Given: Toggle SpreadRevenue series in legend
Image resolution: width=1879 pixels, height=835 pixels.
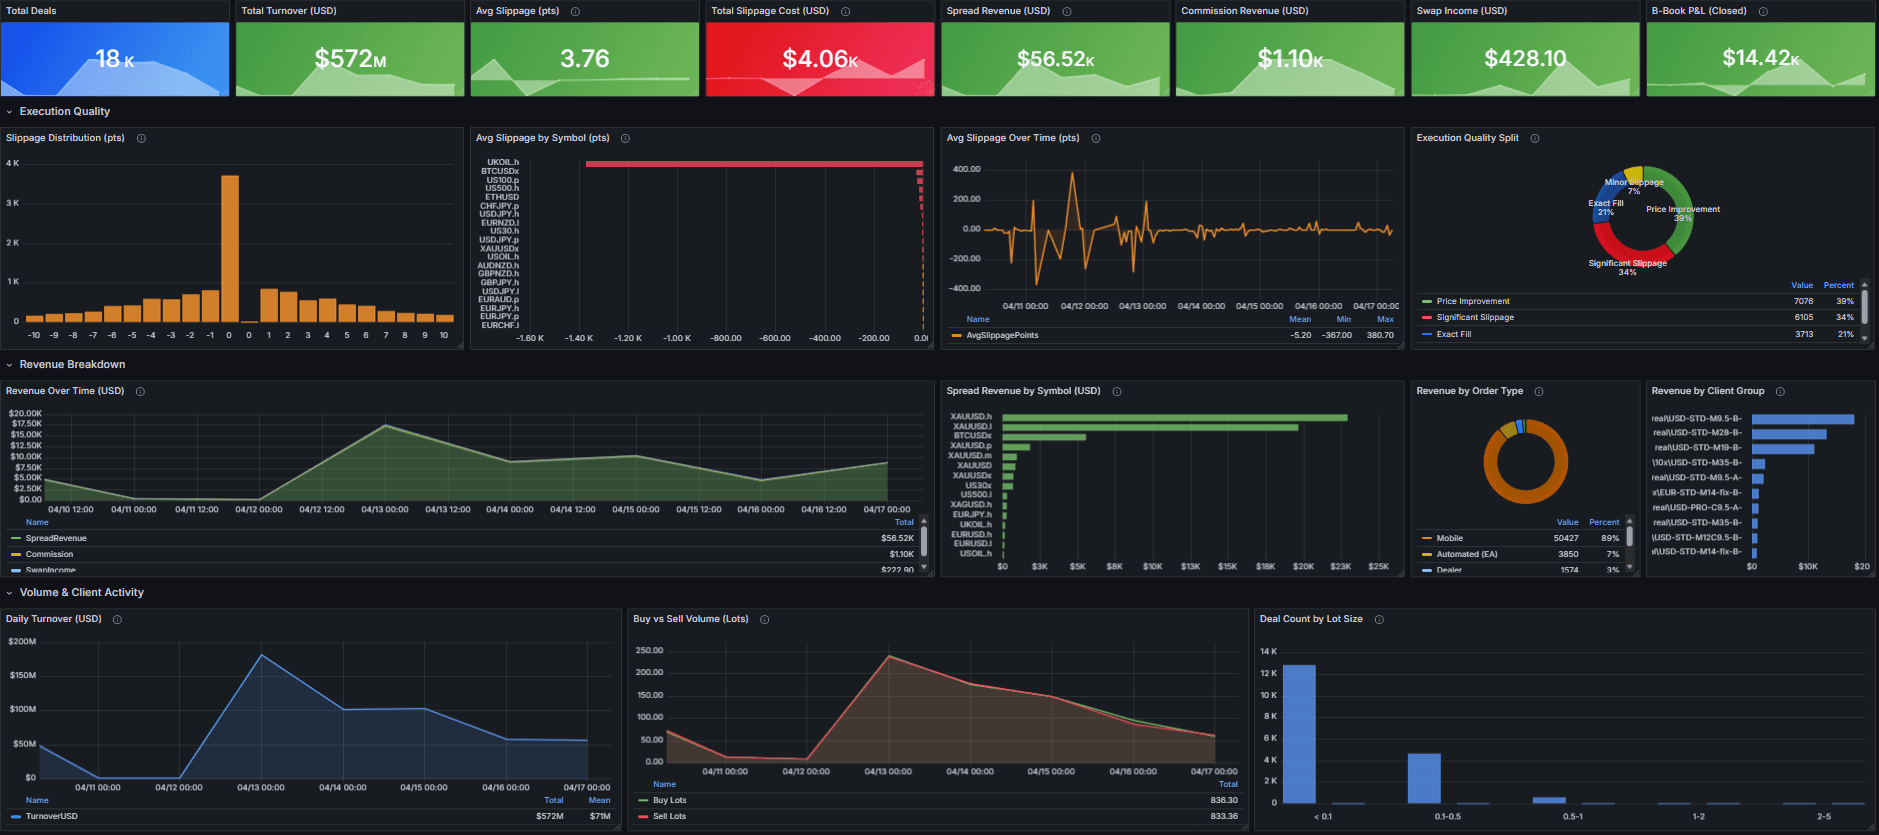Looking at the screenshot, I should 56,538.
